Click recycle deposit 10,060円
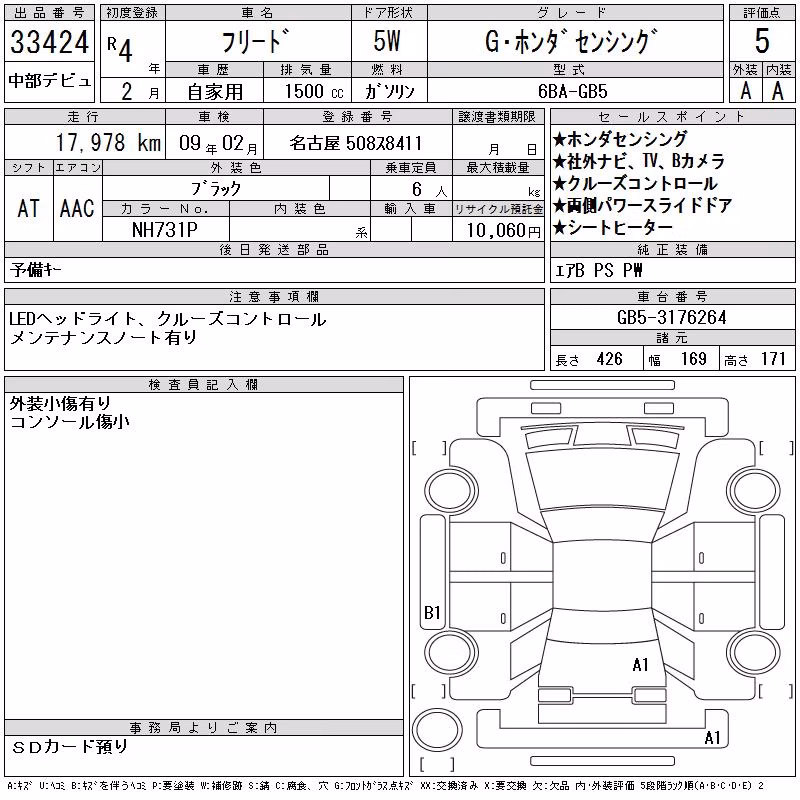Viewport: 800px width, 800px height. [503, 231]
